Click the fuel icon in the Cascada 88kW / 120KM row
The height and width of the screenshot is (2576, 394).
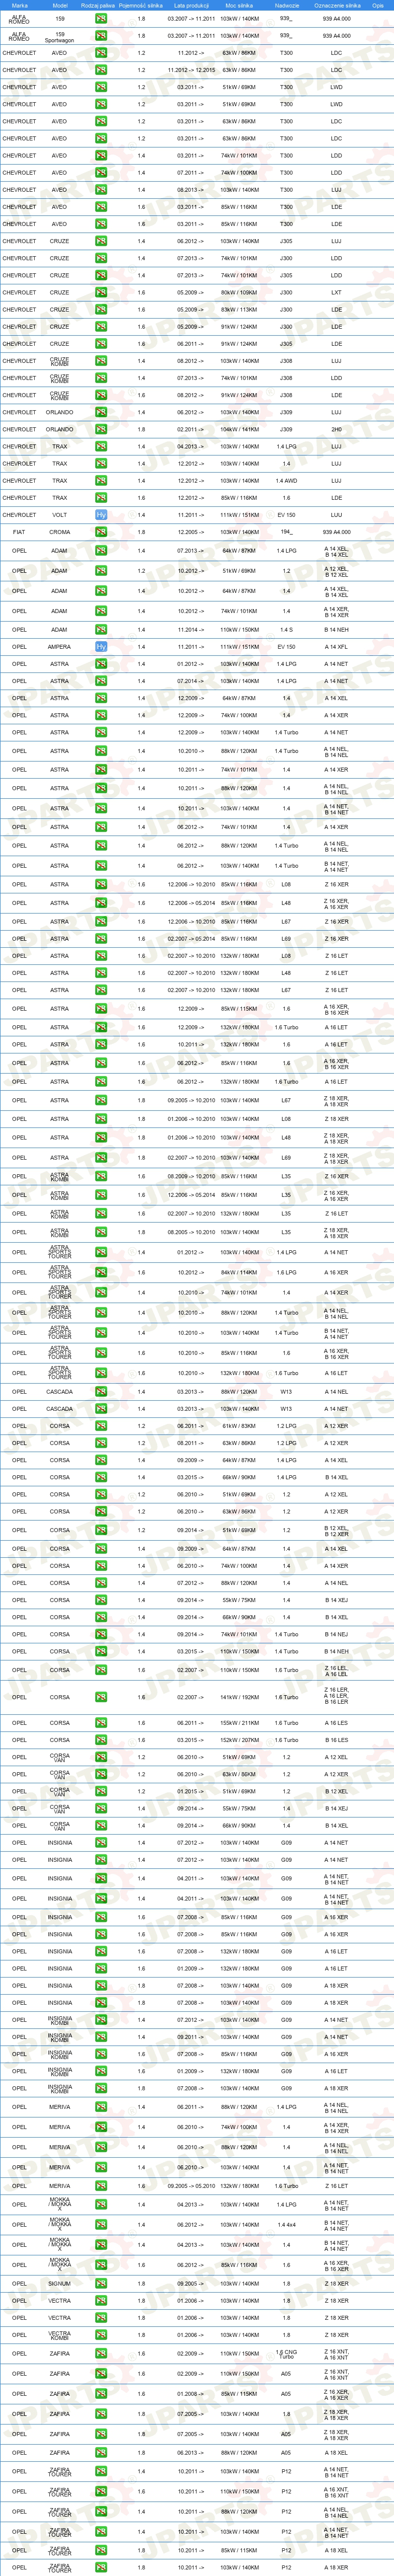click(x=101, y=1392)
